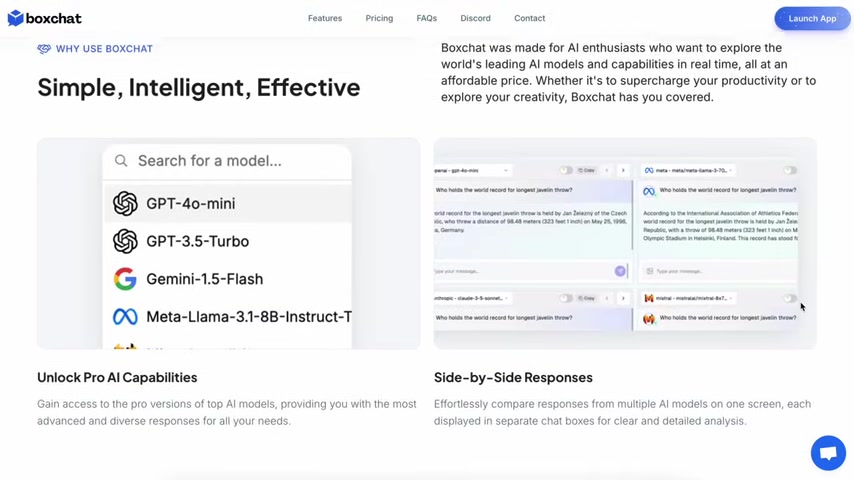The height and width of the screenshot is (480, 854).
Task: Click the Side-by-Side Responses heading
Action: 513,378
